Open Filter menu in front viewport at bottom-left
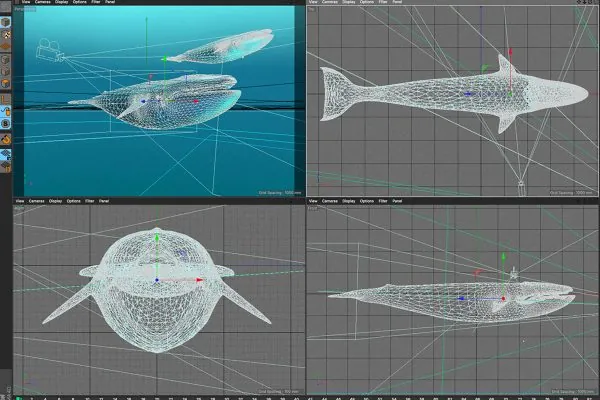Viewport: 600px width, 400px height. 90,201
